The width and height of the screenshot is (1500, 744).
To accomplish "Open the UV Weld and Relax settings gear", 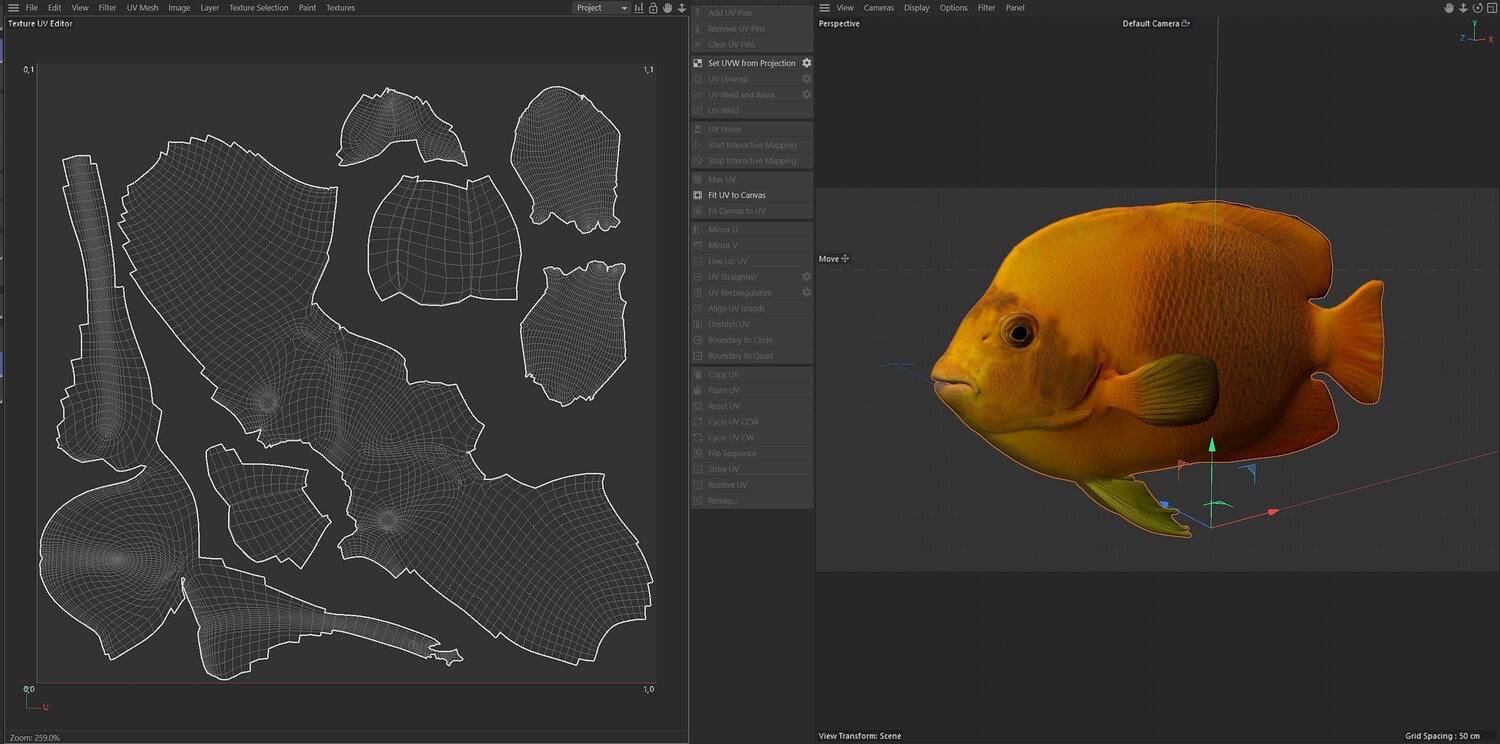I will (807, 95).
